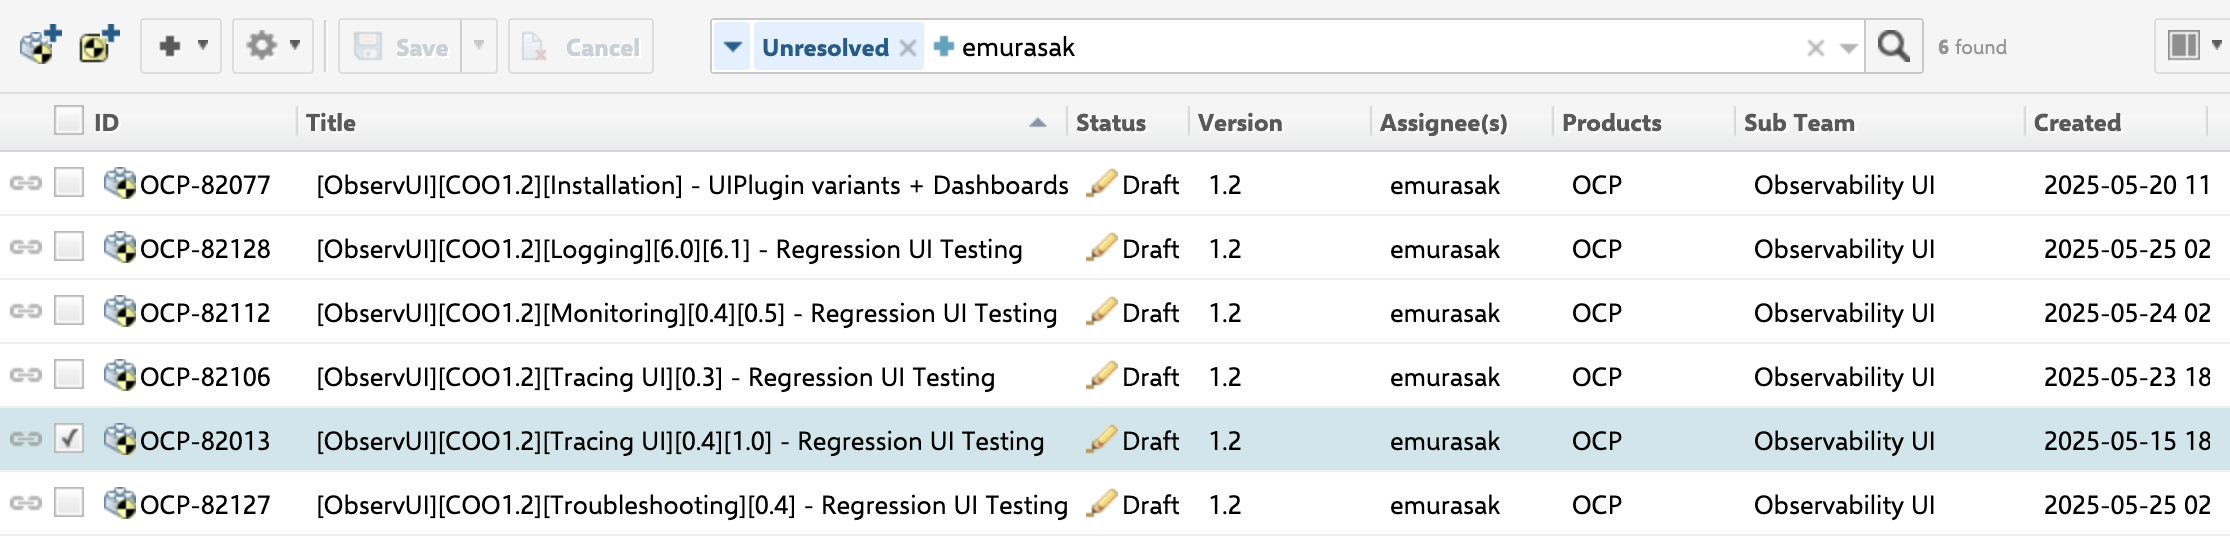Open the OCP-82077 work item link

point(205,185)
